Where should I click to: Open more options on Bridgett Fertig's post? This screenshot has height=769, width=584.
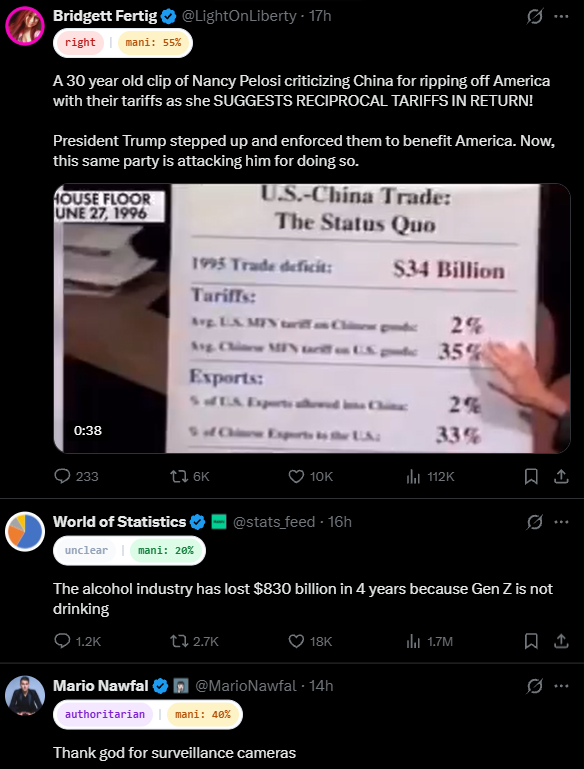pyautogui.click(x=561, y=17)
